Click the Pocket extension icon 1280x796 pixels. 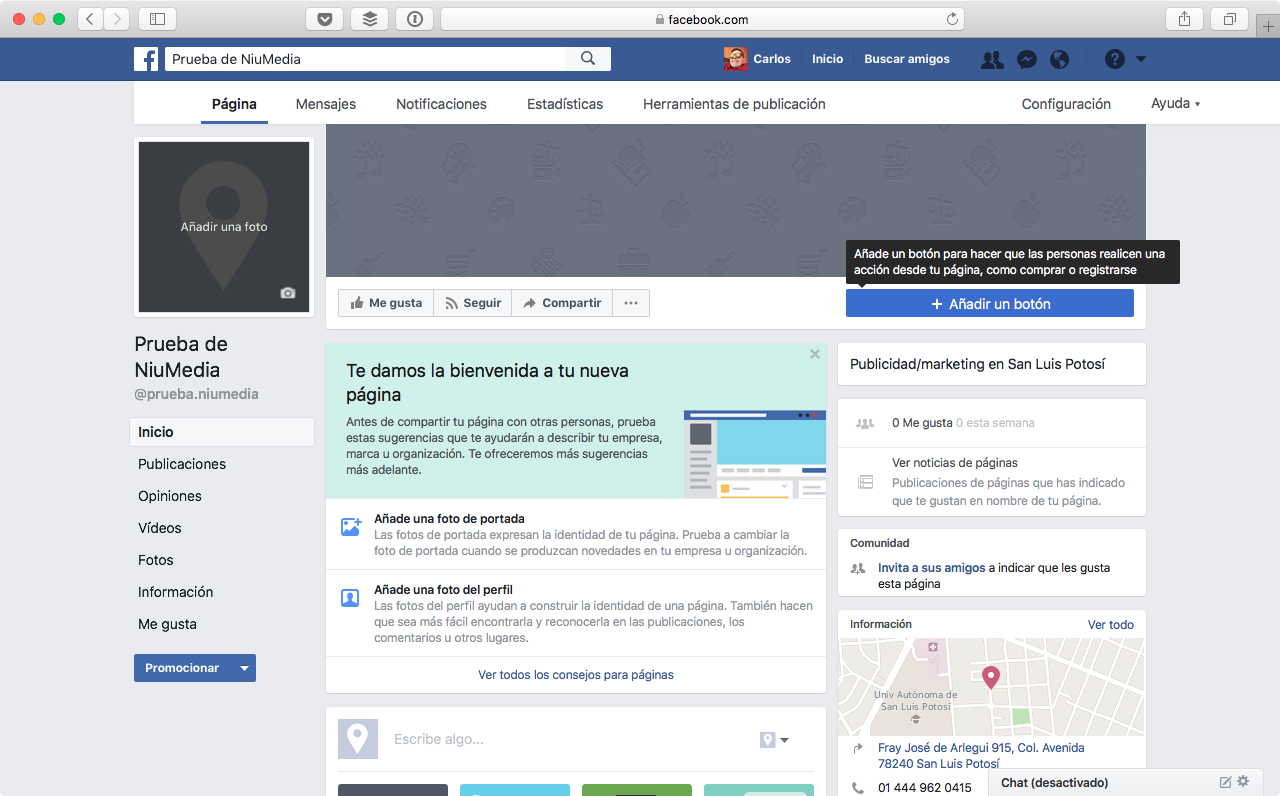click(325, 19)
